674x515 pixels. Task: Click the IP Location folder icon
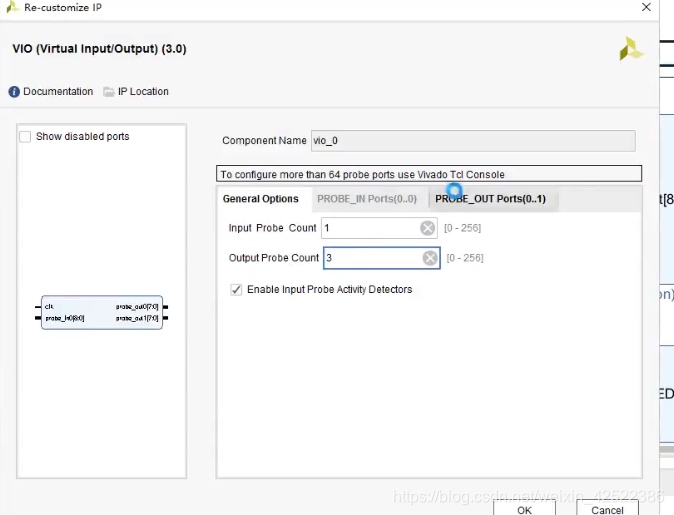[x=109, y=92]
